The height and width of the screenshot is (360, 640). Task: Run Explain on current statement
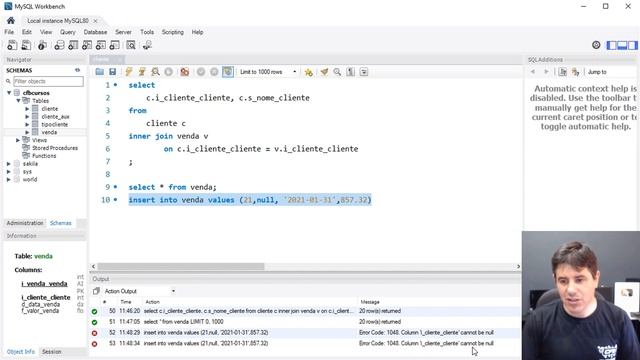click(x=155, y=72)
